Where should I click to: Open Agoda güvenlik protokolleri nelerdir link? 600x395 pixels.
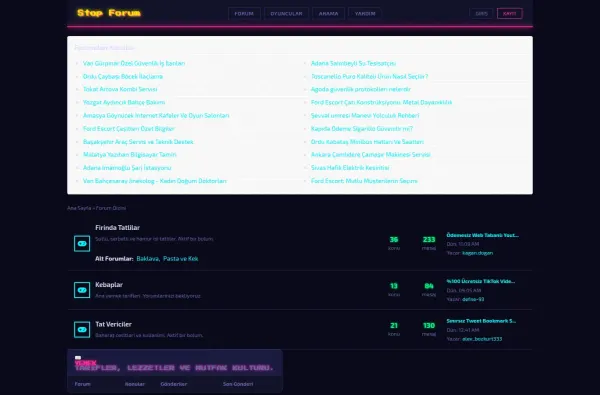tap(360, 89)
